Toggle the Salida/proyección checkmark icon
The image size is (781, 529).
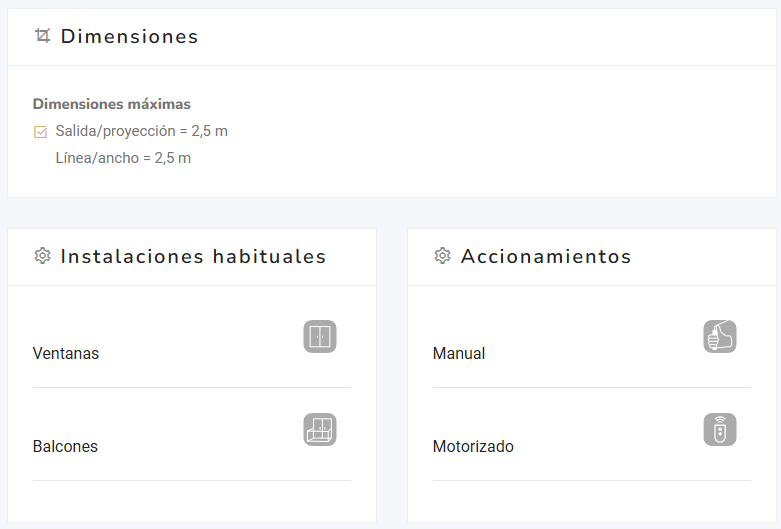click(41, 132)
